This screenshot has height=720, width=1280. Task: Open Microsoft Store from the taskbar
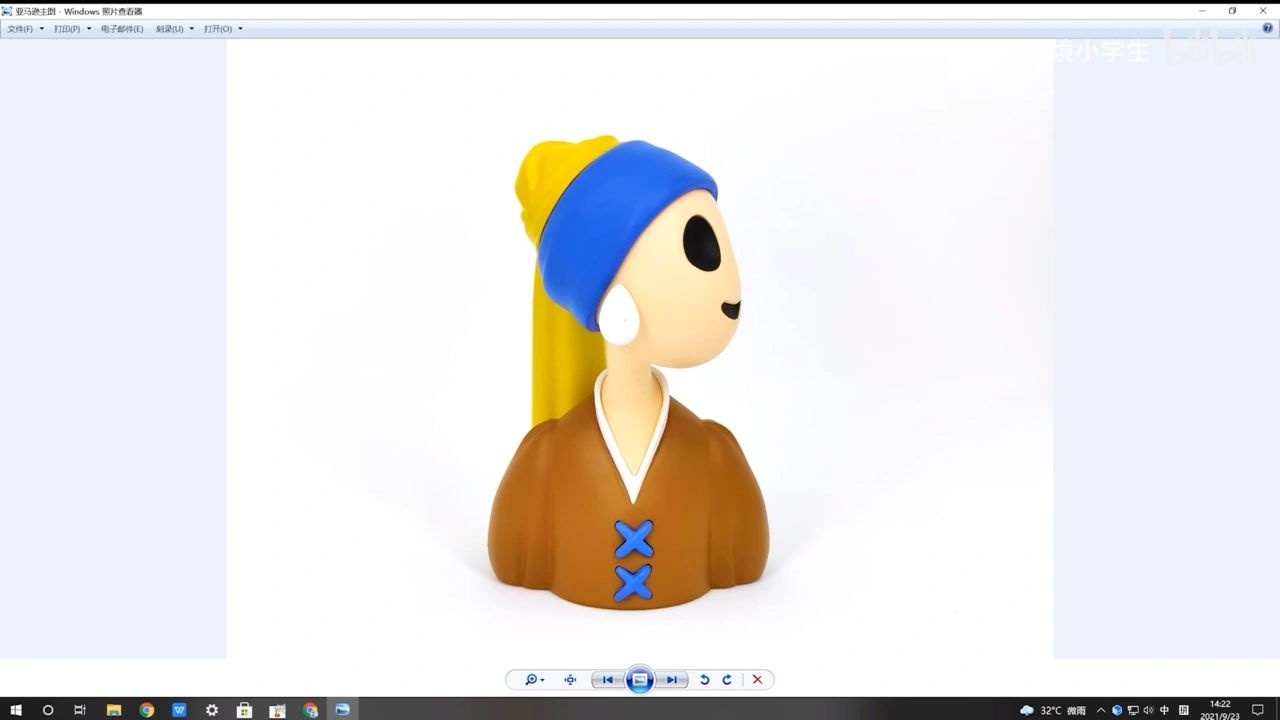pyautogui.click(x=244, y=710)
